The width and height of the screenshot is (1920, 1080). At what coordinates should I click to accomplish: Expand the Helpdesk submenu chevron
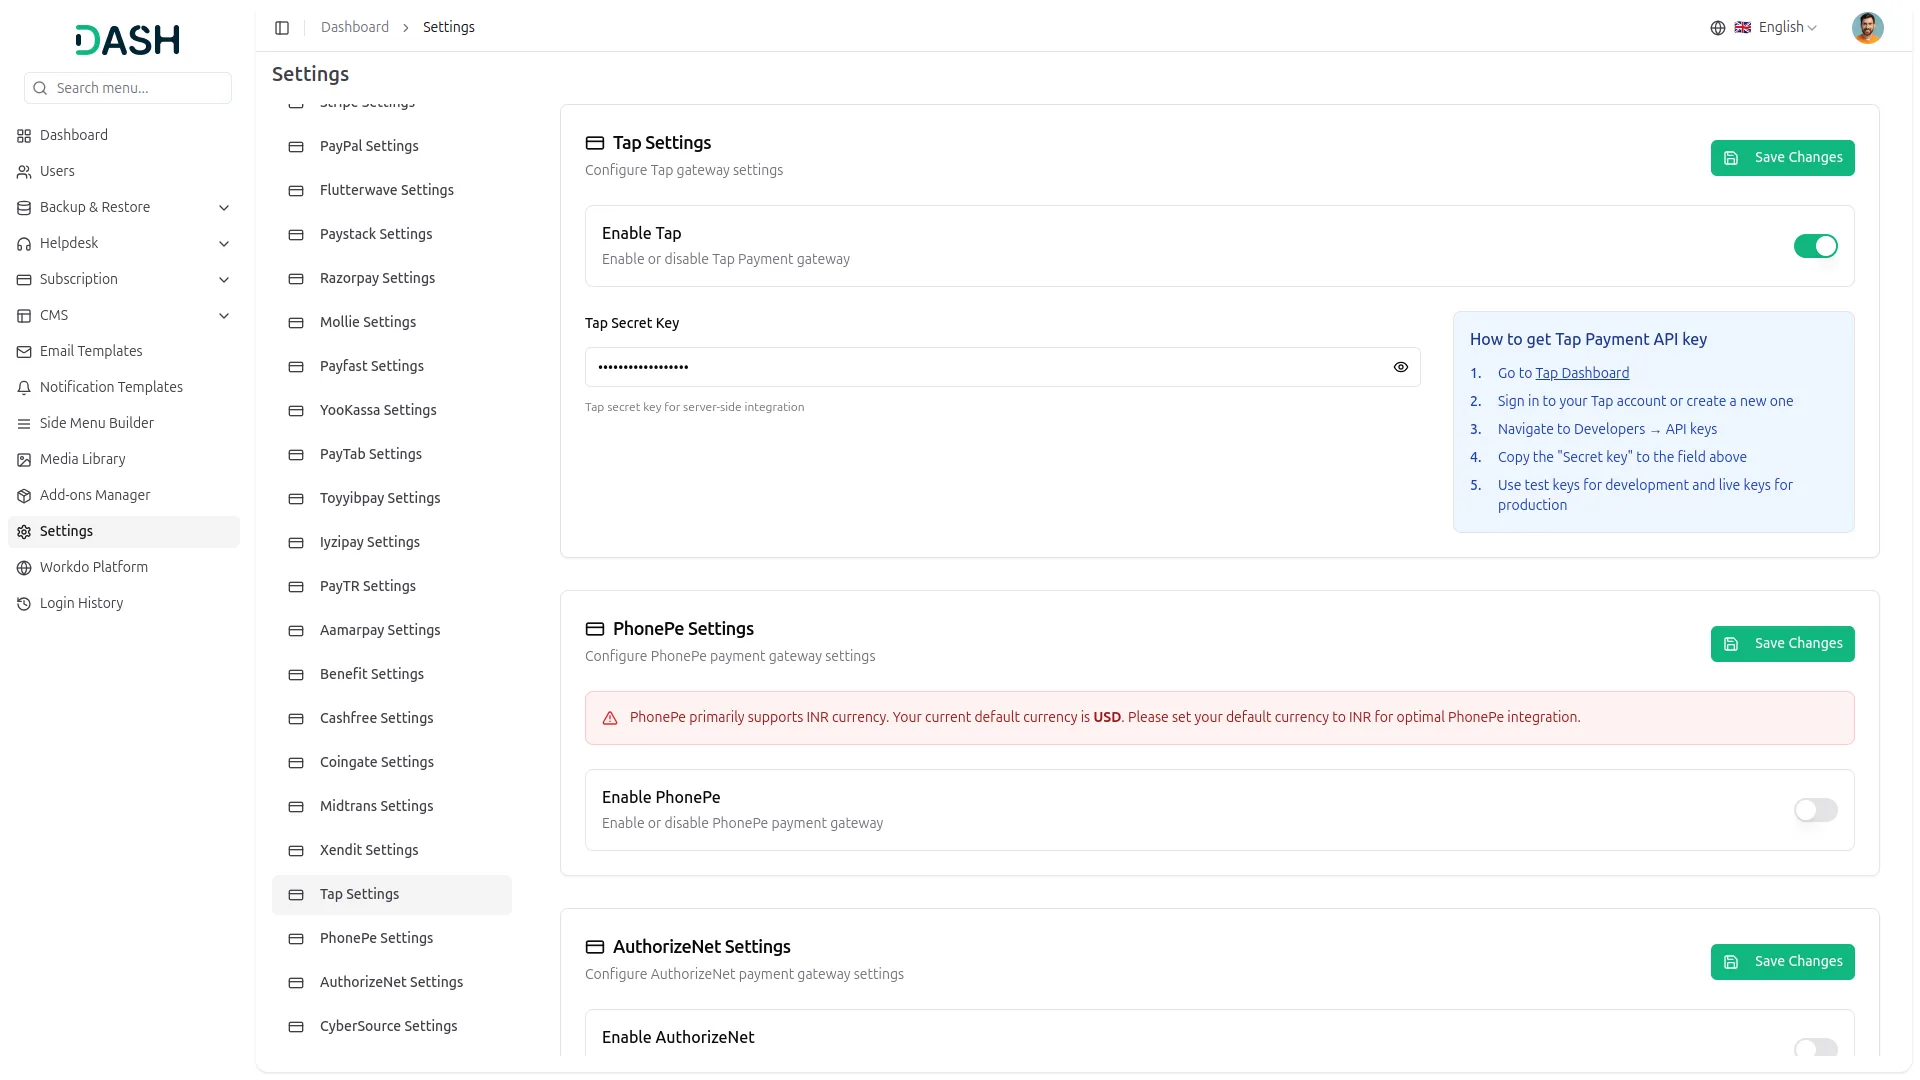pyautogui.click(x=224, y=244)
